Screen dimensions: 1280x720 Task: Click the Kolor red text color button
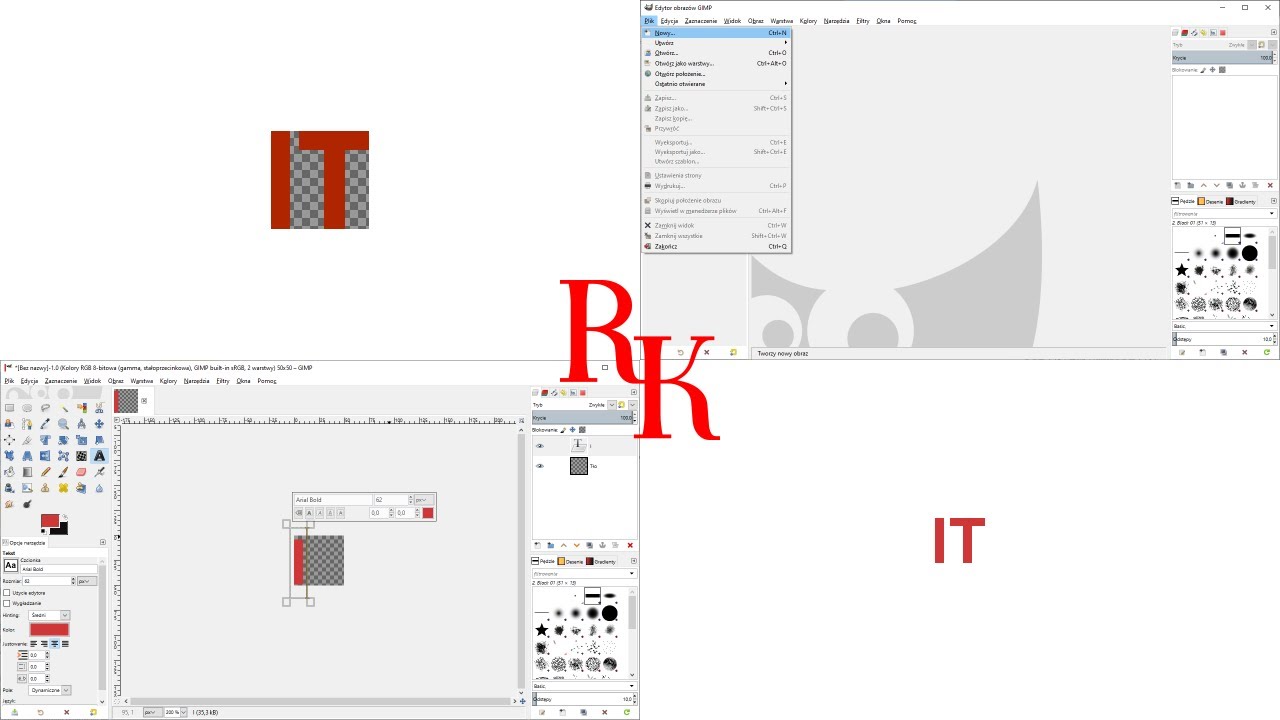pos(49,629)
